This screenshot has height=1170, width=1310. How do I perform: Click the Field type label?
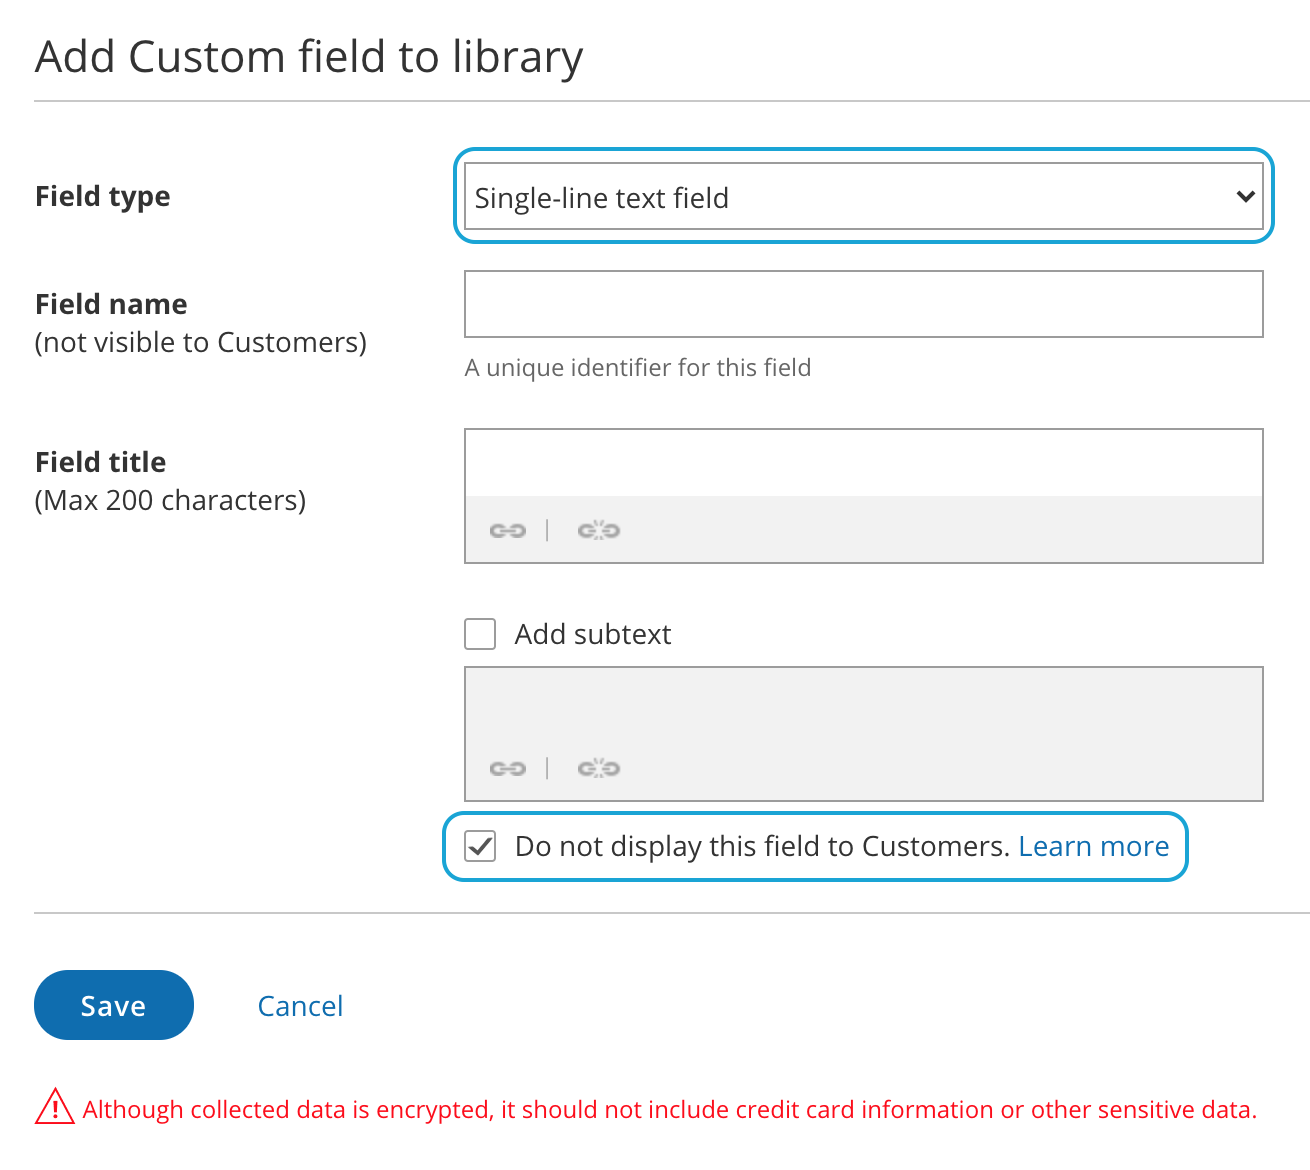(103, 196)
